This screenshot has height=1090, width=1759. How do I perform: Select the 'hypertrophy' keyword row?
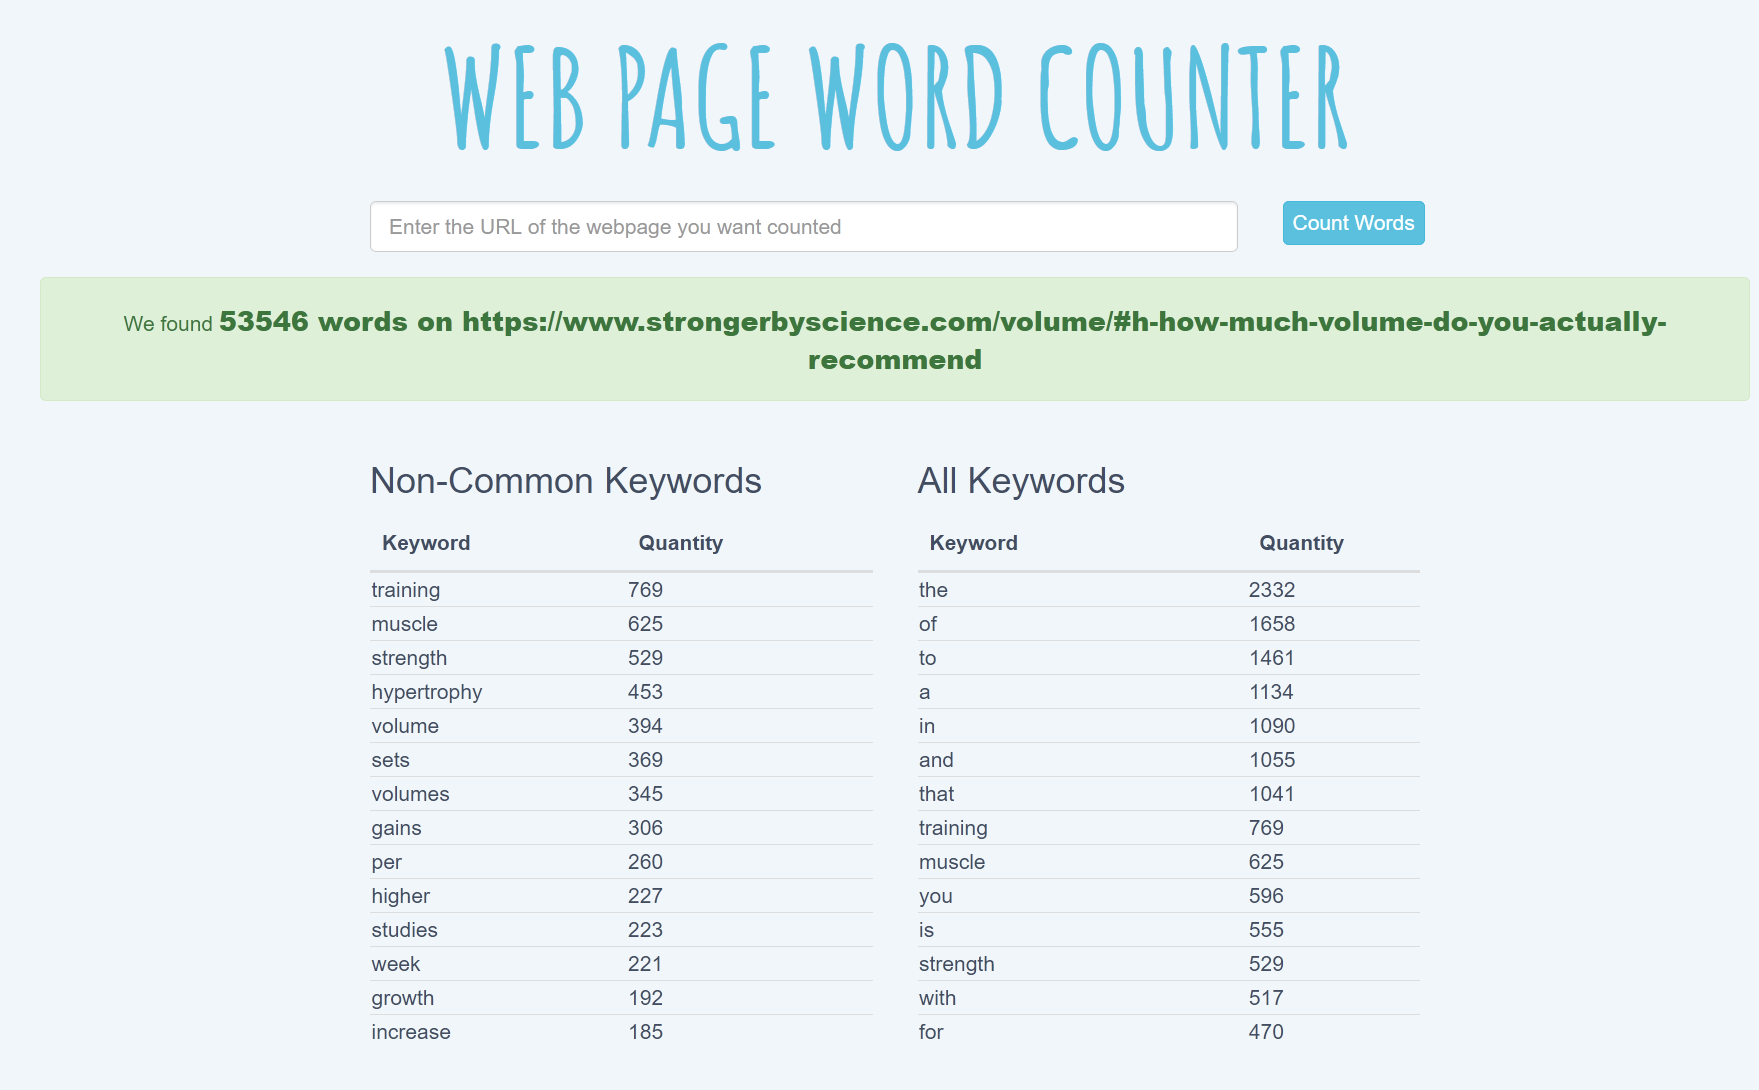(621, 692)
